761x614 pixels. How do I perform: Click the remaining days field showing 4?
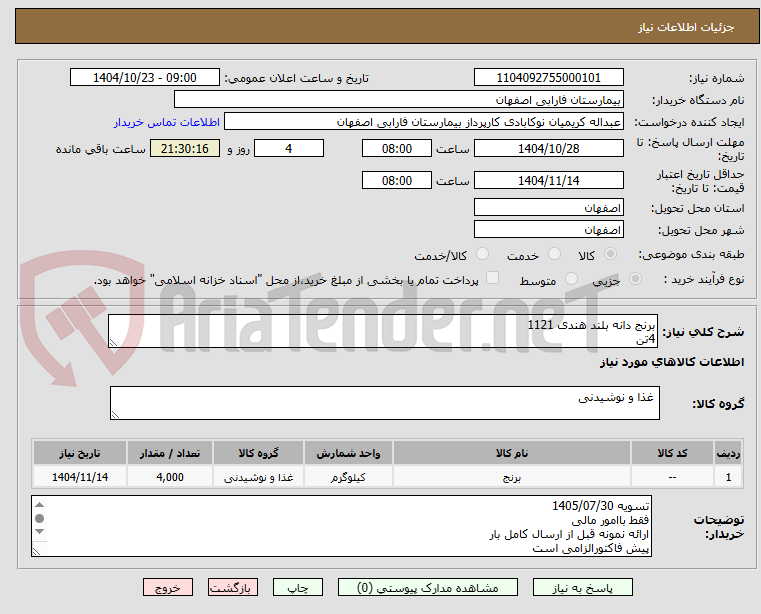pos(289,149)
